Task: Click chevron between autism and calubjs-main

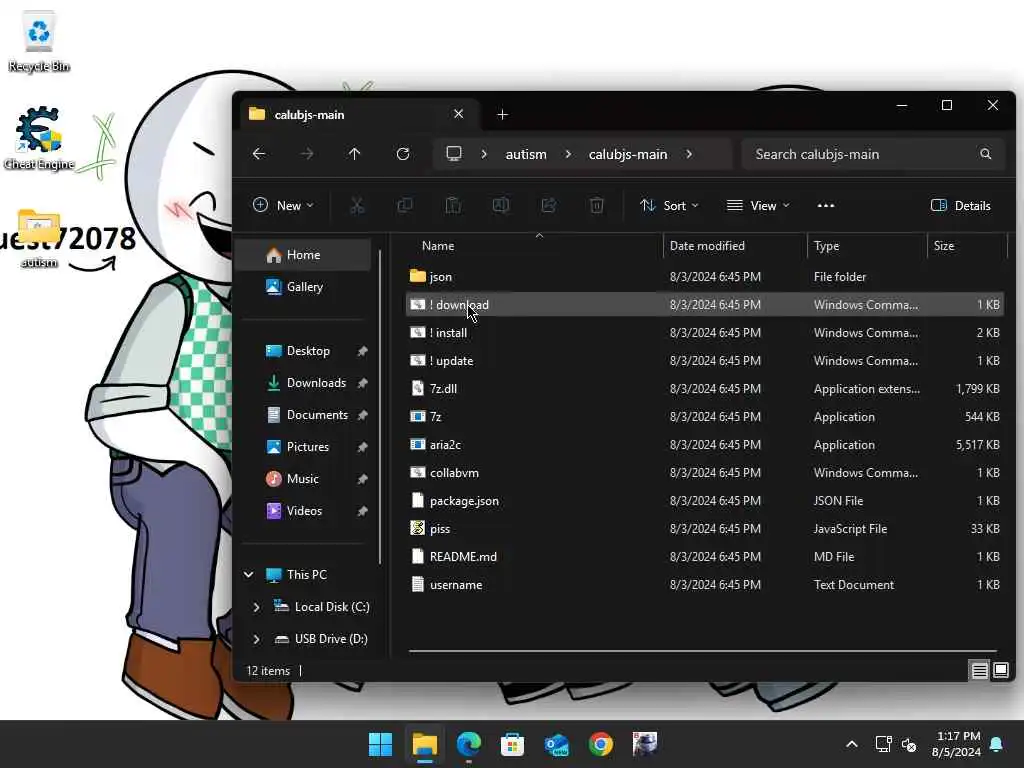Action: (x=568, y=154)
